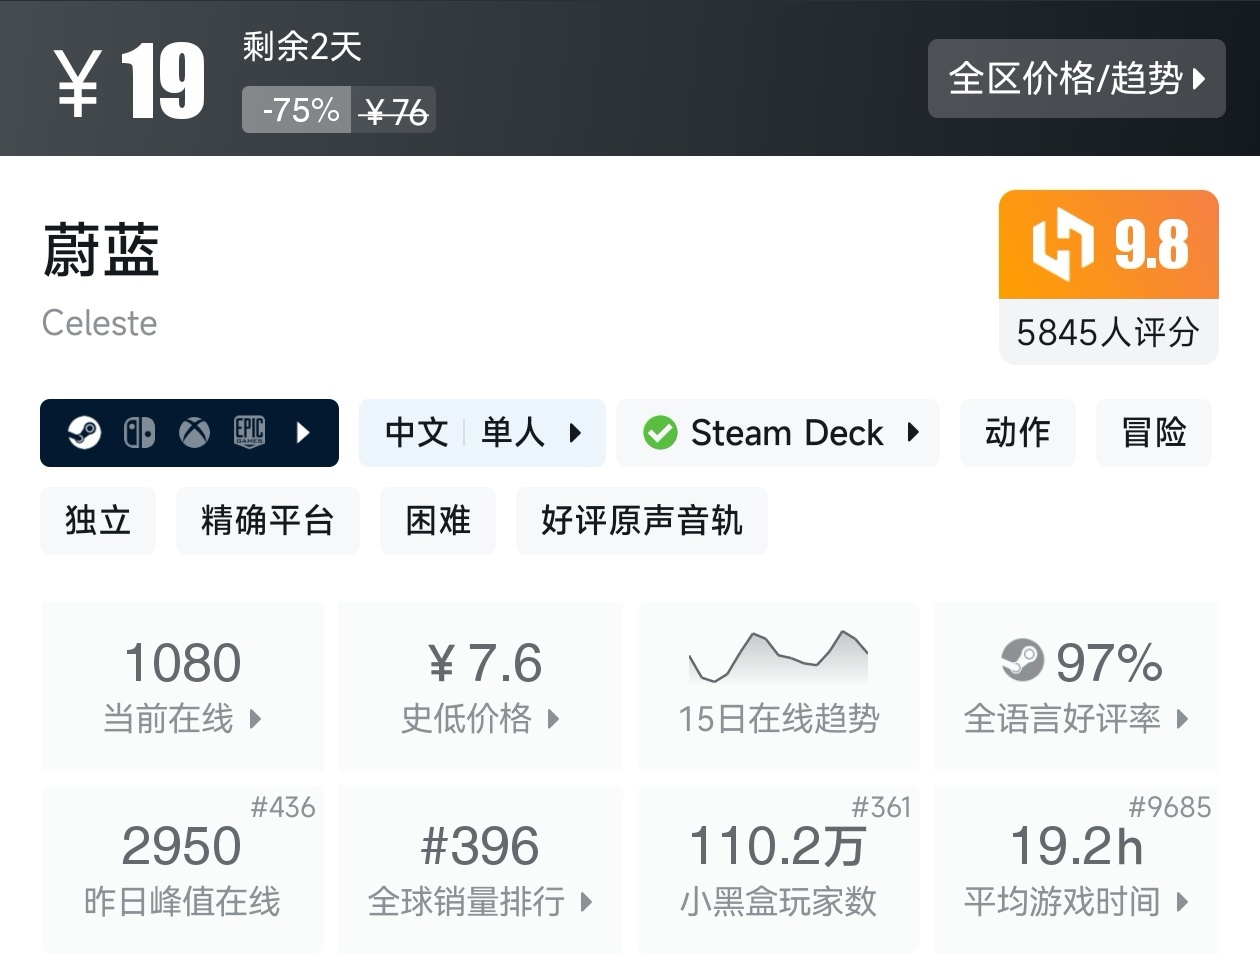Select the 冒险 genre tag
The image size is (1260, 966).
pos(1153,433)
